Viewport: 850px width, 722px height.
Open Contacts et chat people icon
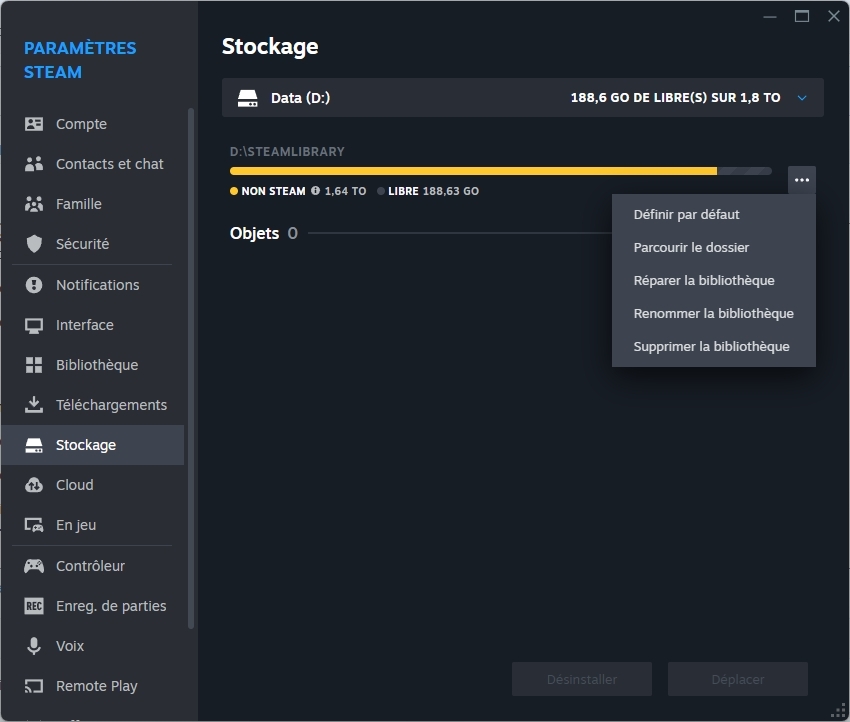pyautogui.click(x=34, y=164)
